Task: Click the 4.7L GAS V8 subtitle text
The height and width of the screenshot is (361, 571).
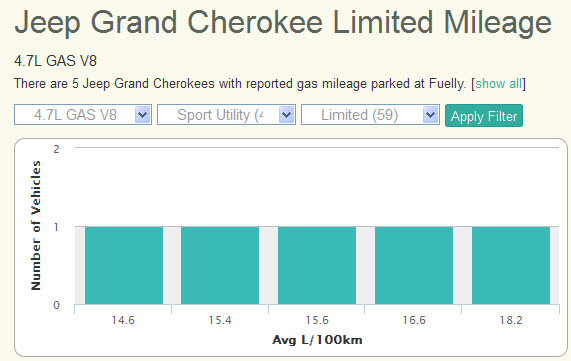Action: (x=55, y=61)
